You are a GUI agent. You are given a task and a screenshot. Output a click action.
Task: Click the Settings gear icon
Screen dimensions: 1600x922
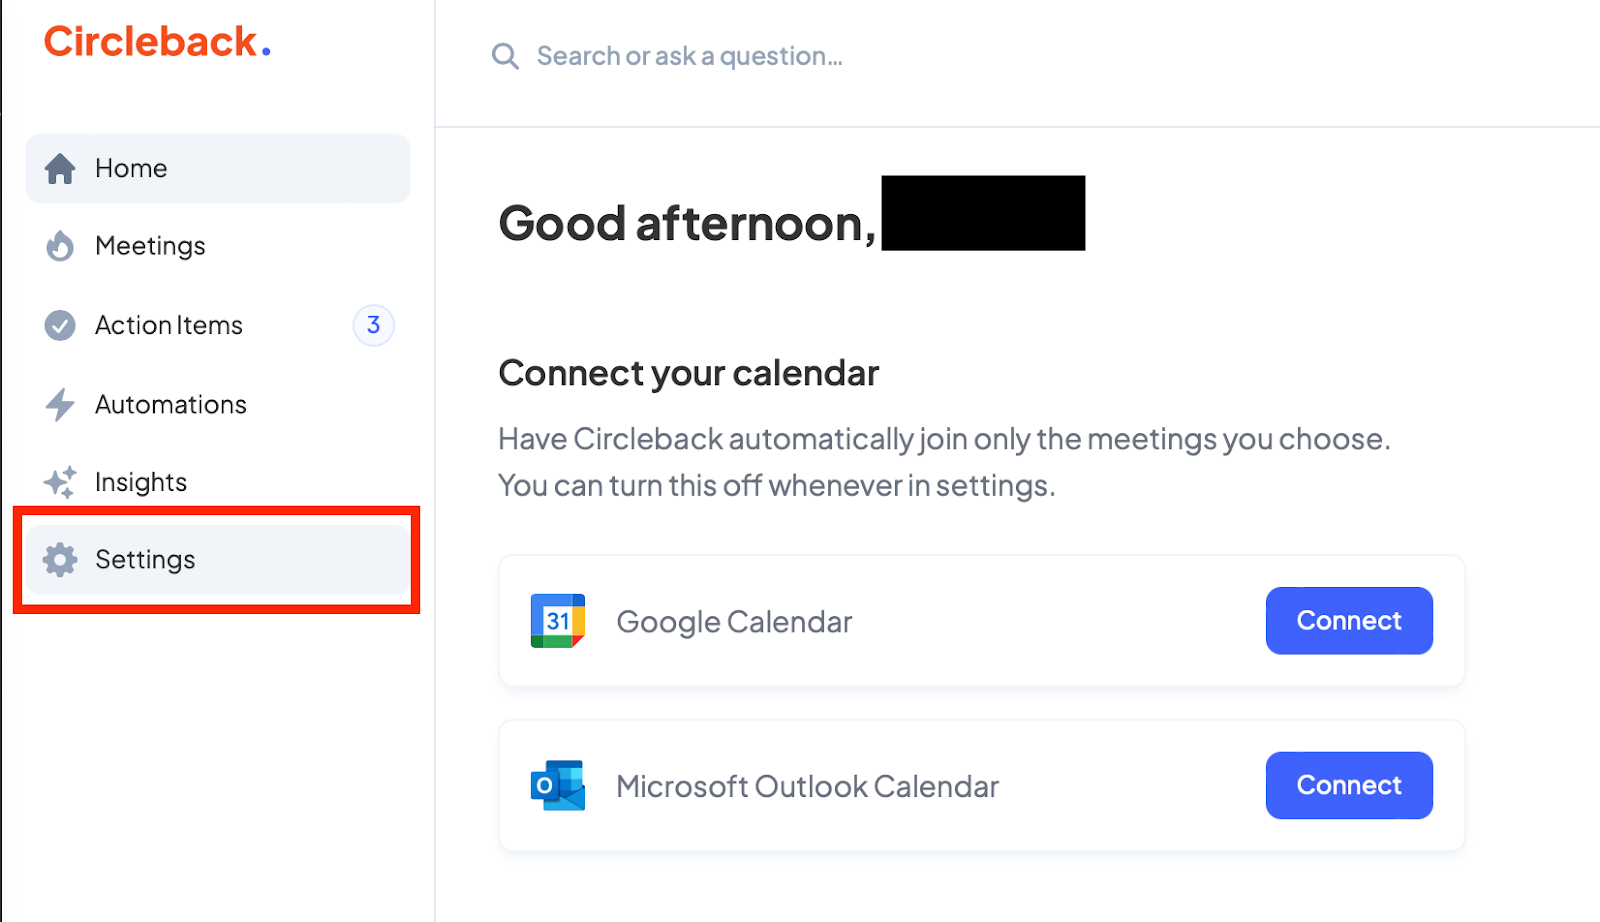click(x=60, y=560)
